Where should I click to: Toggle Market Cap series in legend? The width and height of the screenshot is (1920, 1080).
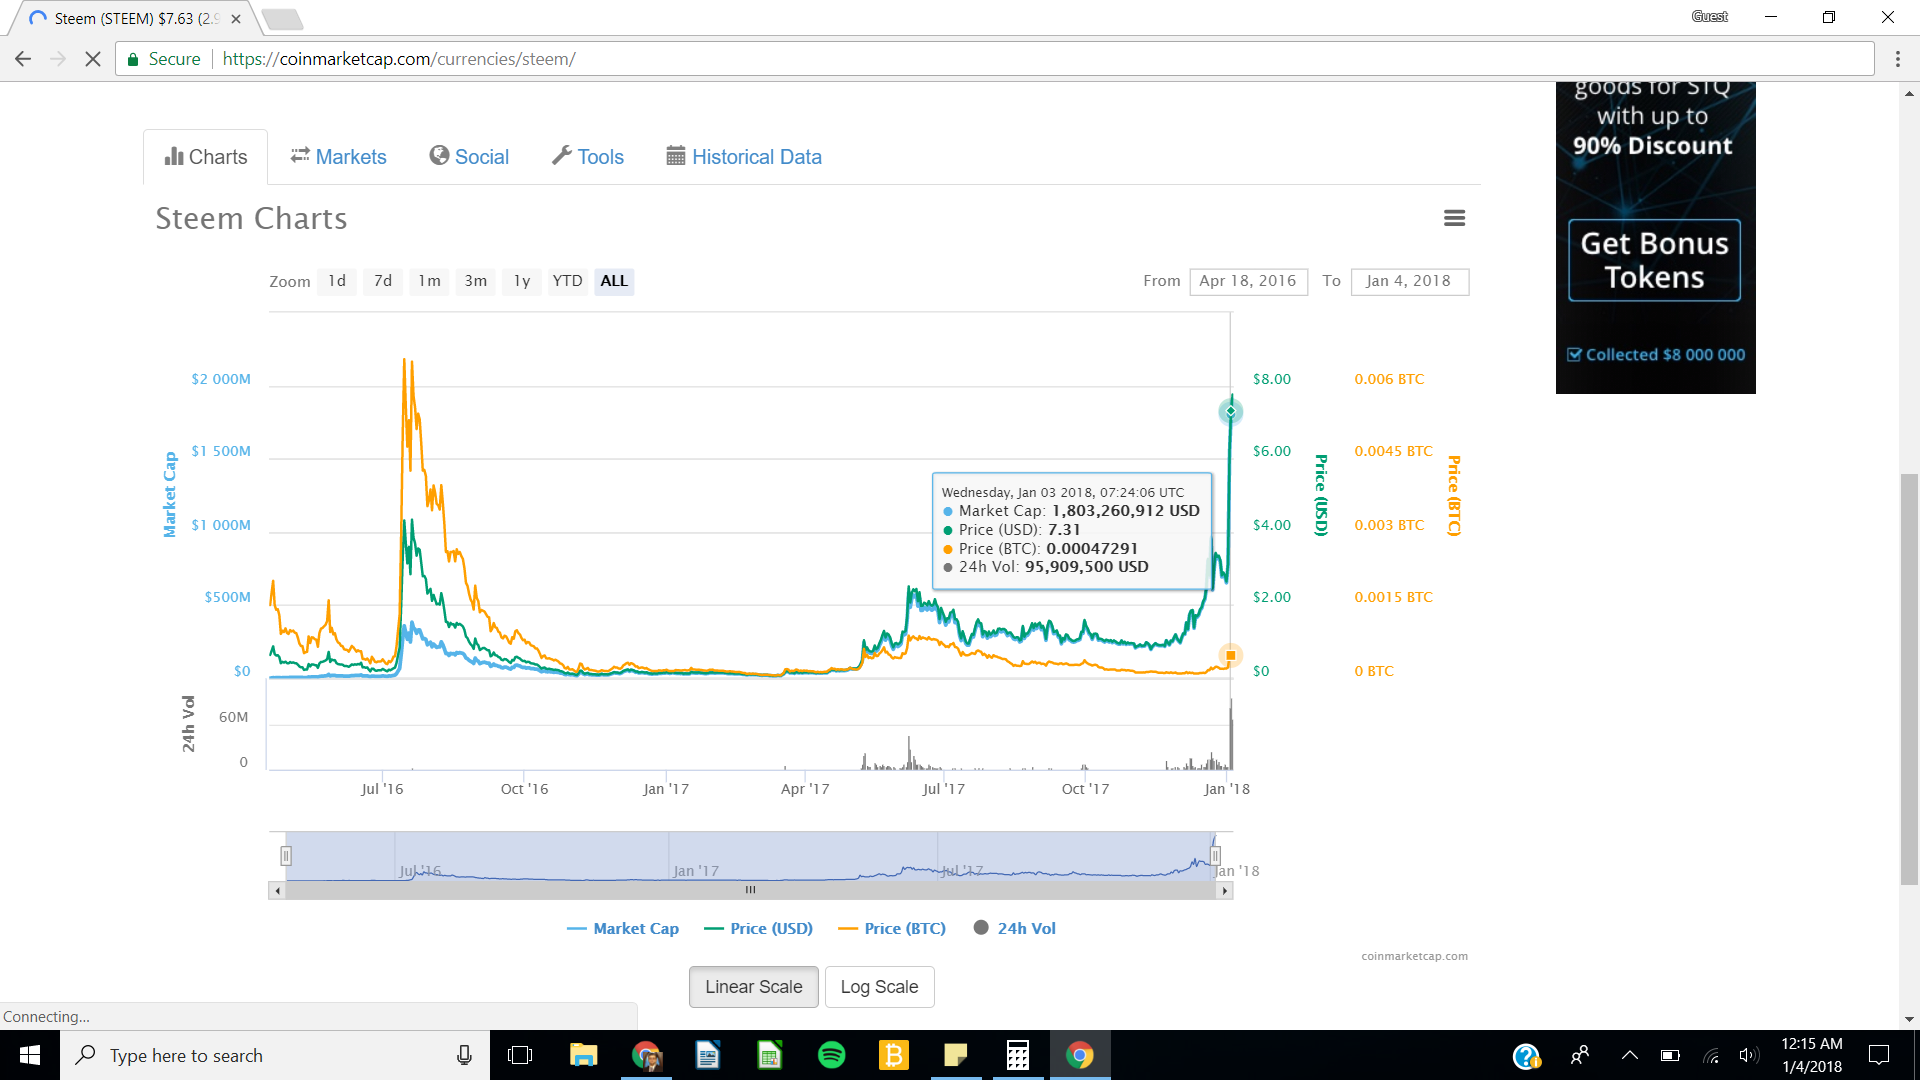[x=622, y=928]
